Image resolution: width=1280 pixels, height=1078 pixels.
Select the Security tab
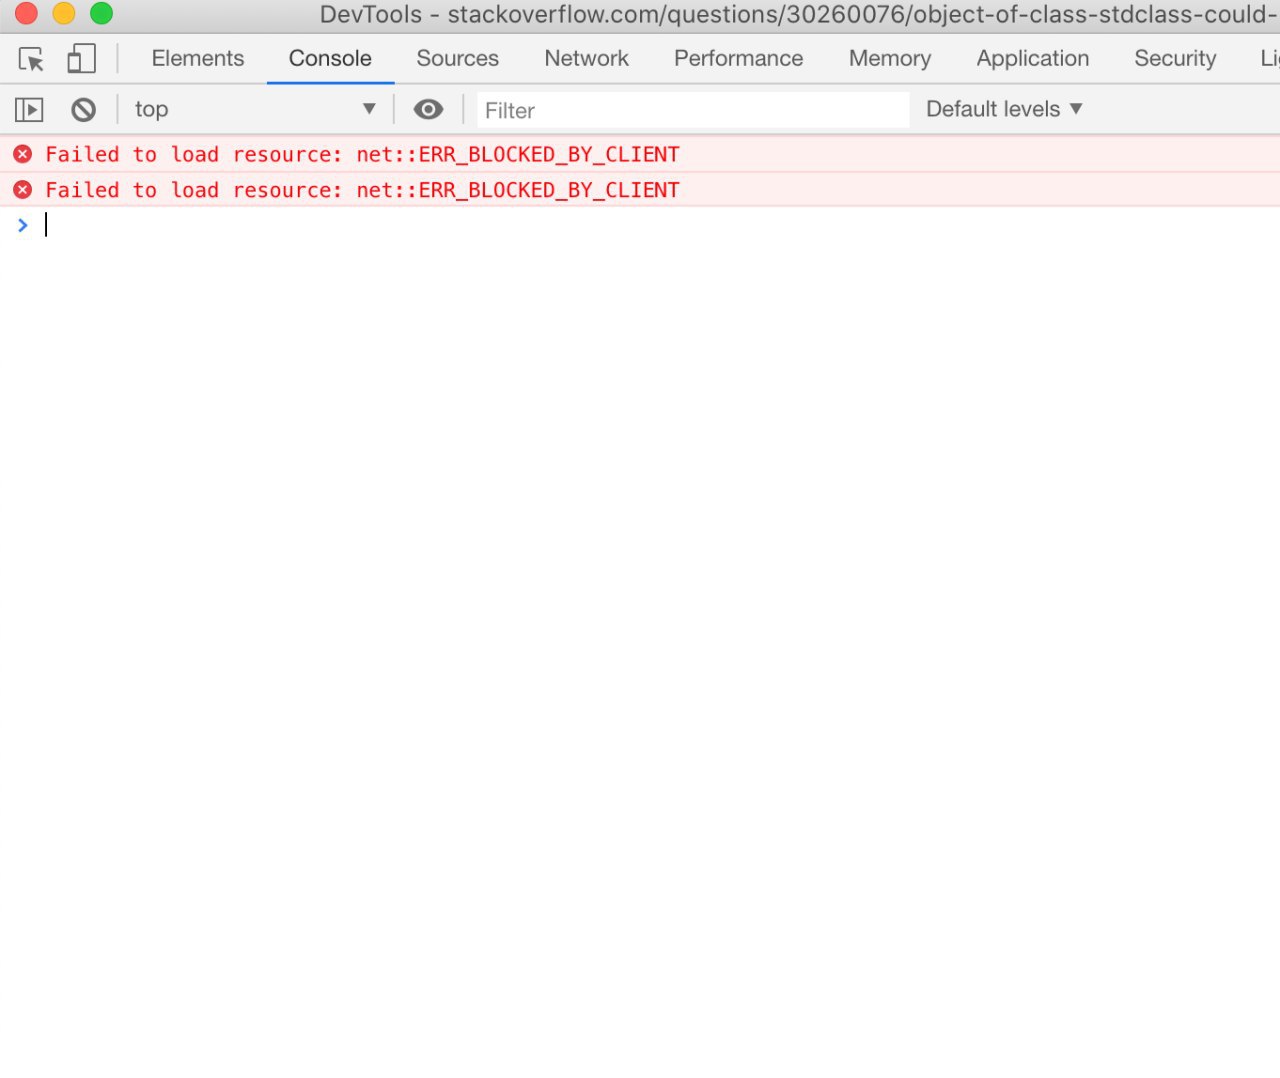click(1175, 58)
